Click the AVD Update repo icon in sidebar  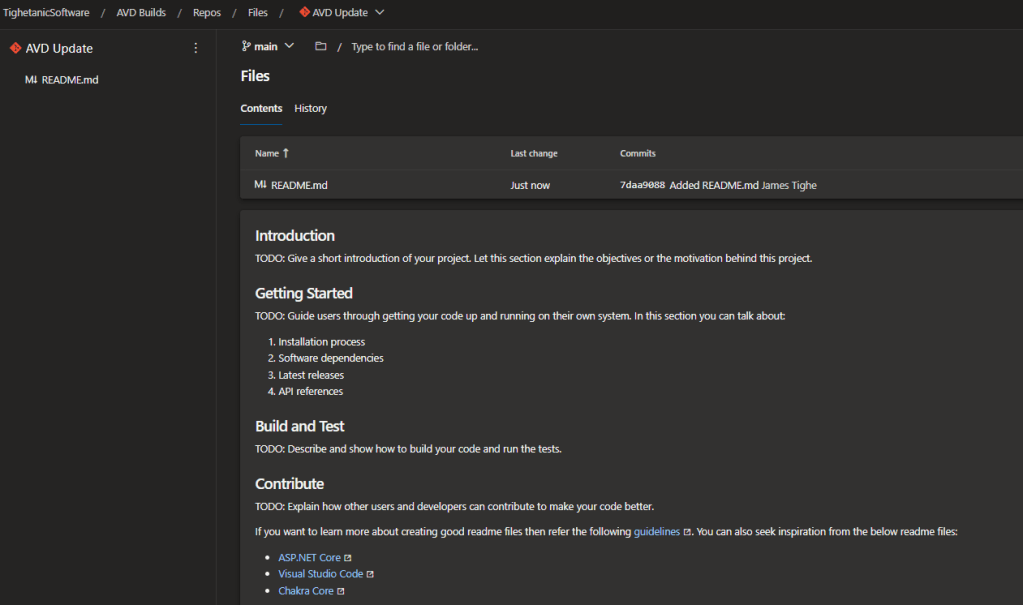click(15, 48)
